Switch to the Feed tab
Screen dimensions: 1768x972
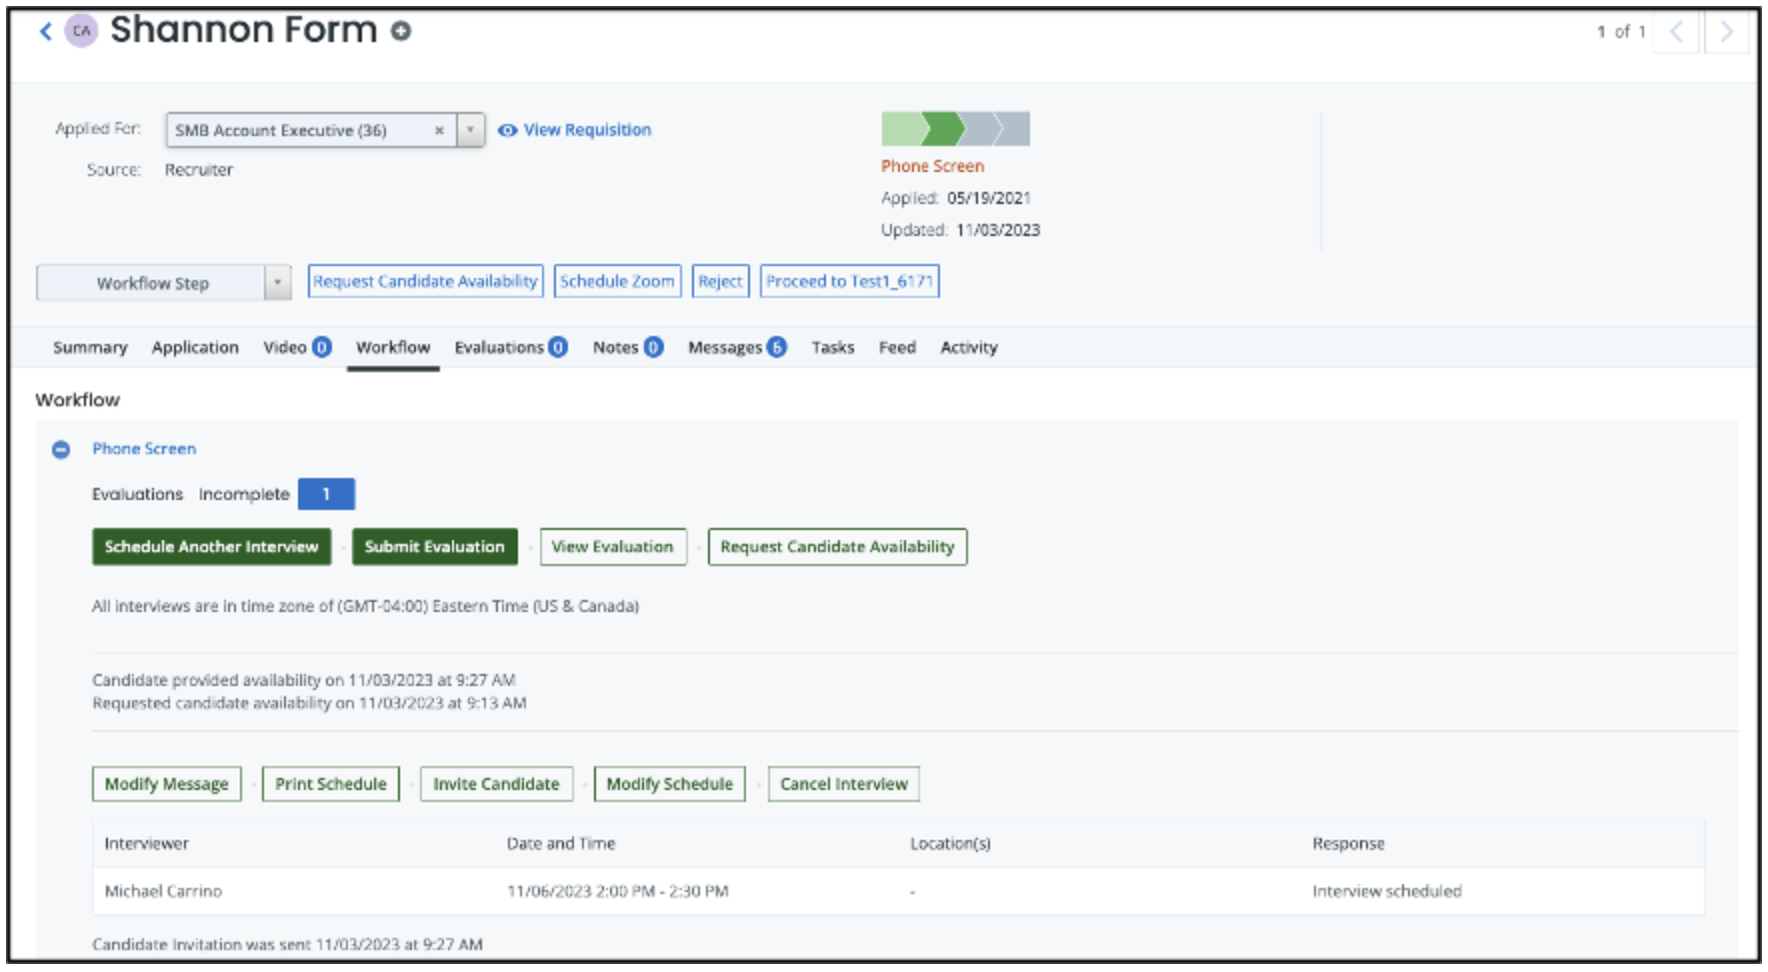pos(897,347)
